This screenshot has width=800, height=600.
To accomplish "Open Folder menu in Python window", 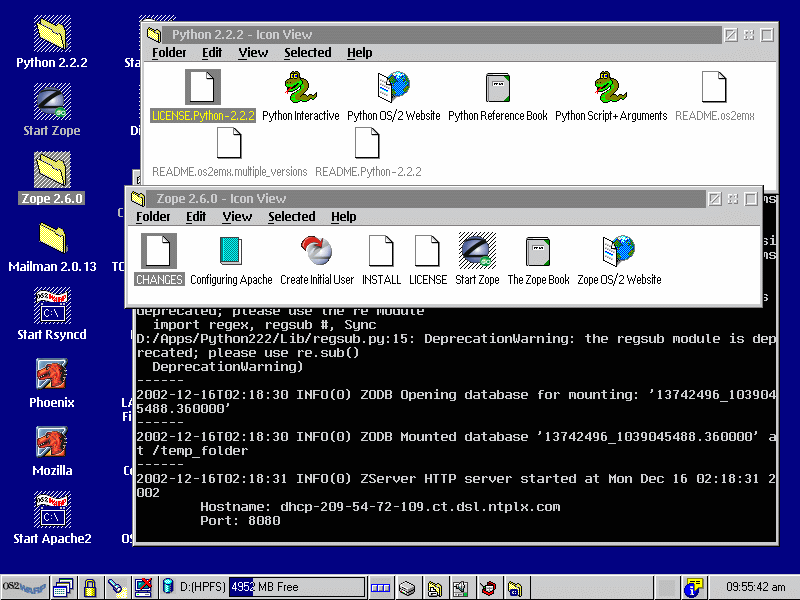I will pyautogui.click(x=169, y=53).
